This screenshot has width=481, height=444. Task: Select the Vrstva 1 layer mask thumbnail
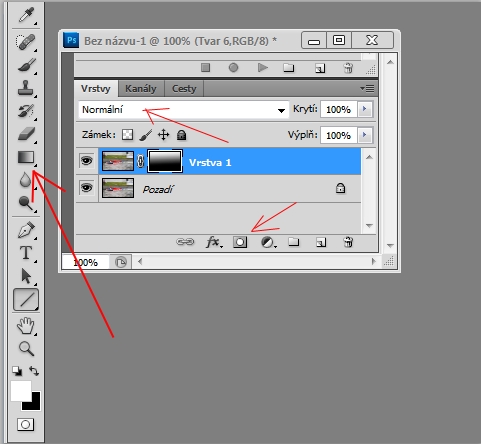point(165,161)
